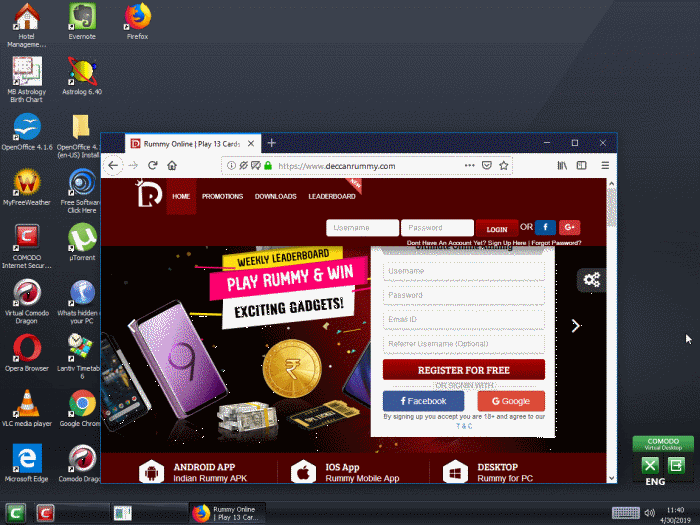
Task: Log in with header Google+ icon
Action: (x=570, y=227)
